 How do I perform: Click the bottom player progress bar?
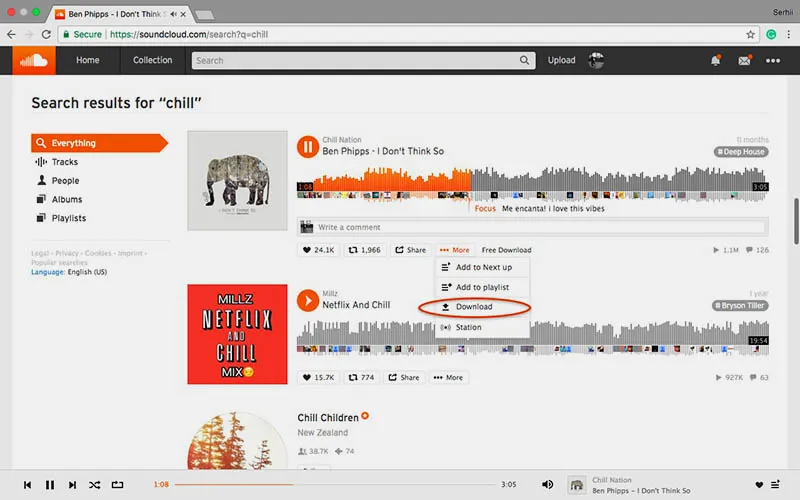335,484
